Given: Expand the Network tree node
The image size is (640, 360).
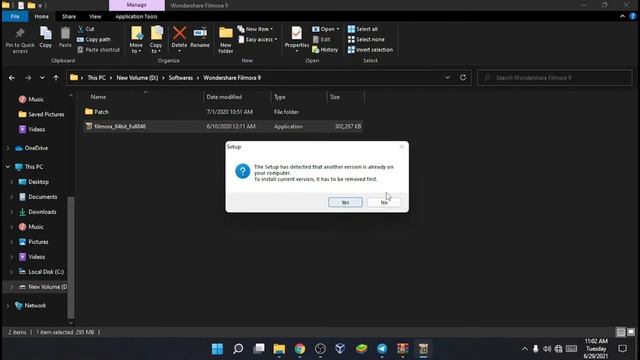Looking at the screenshot, I should [8, 305].
